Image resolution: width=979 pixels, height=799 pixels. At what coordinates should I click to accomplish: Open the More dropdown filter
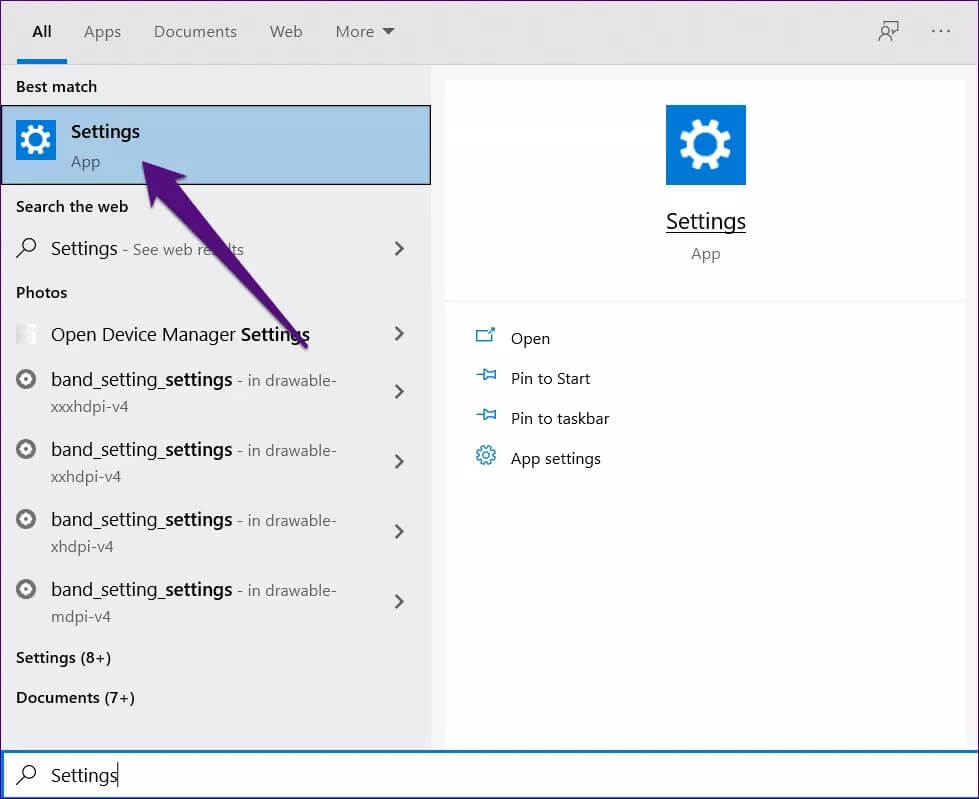(x=365, y=31)
